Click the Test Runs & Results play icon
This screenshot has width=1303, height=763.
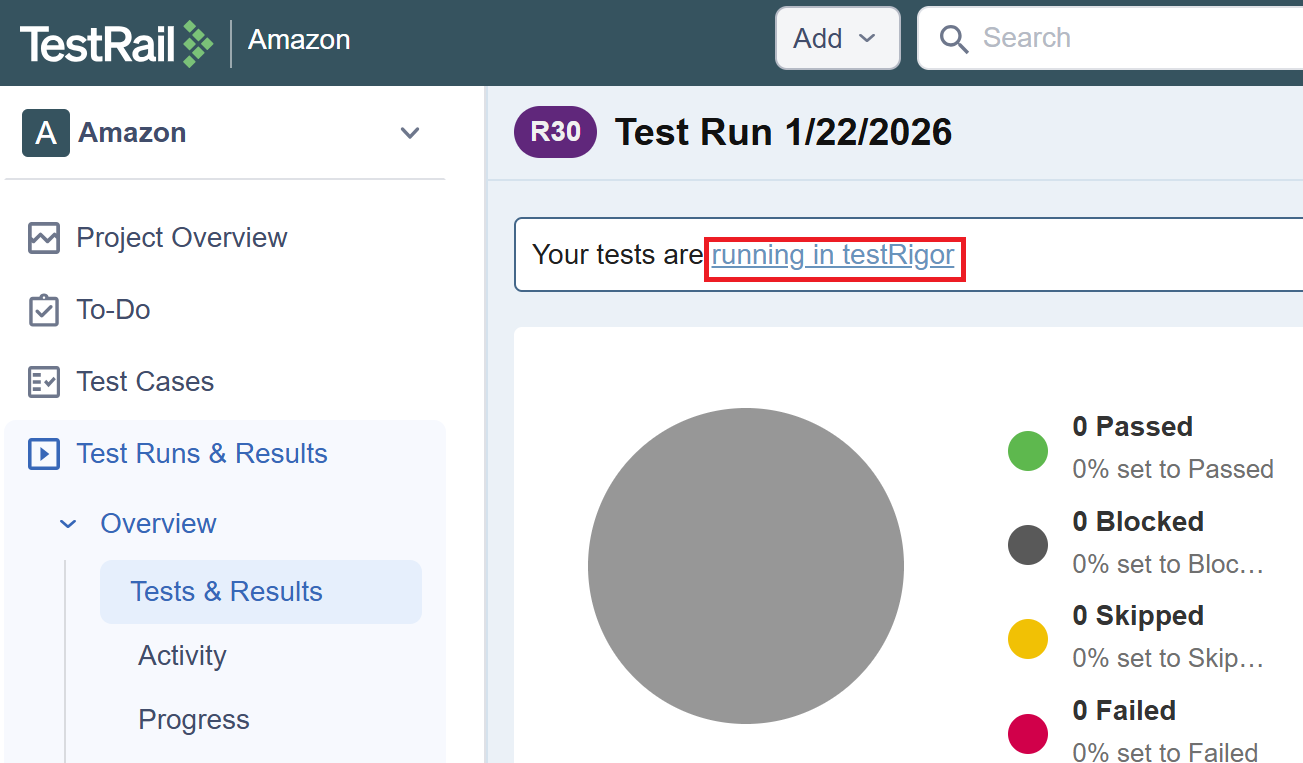coord(44,454)
